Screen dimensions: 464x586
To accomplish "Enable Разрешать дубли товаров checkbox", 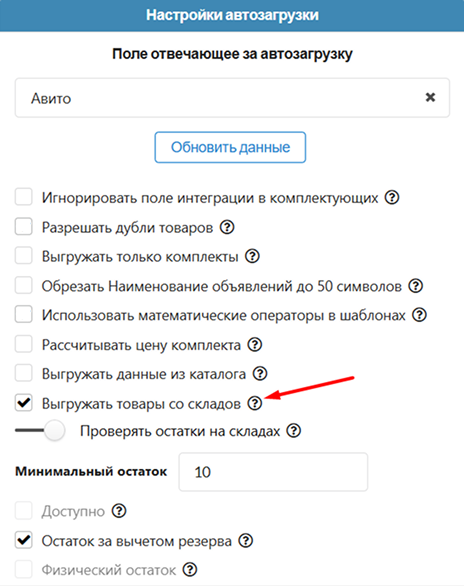I will point(24,227).
